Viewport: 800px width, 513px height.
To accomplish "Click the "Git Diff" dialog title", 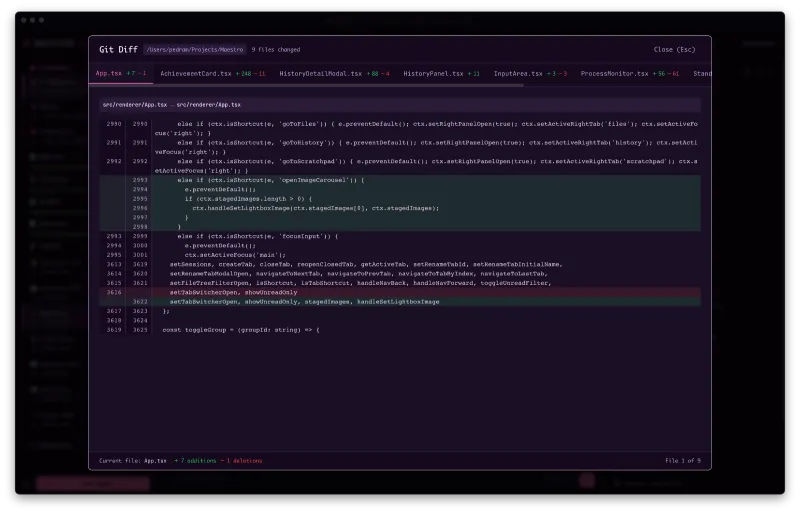I will tap(118, 49).
